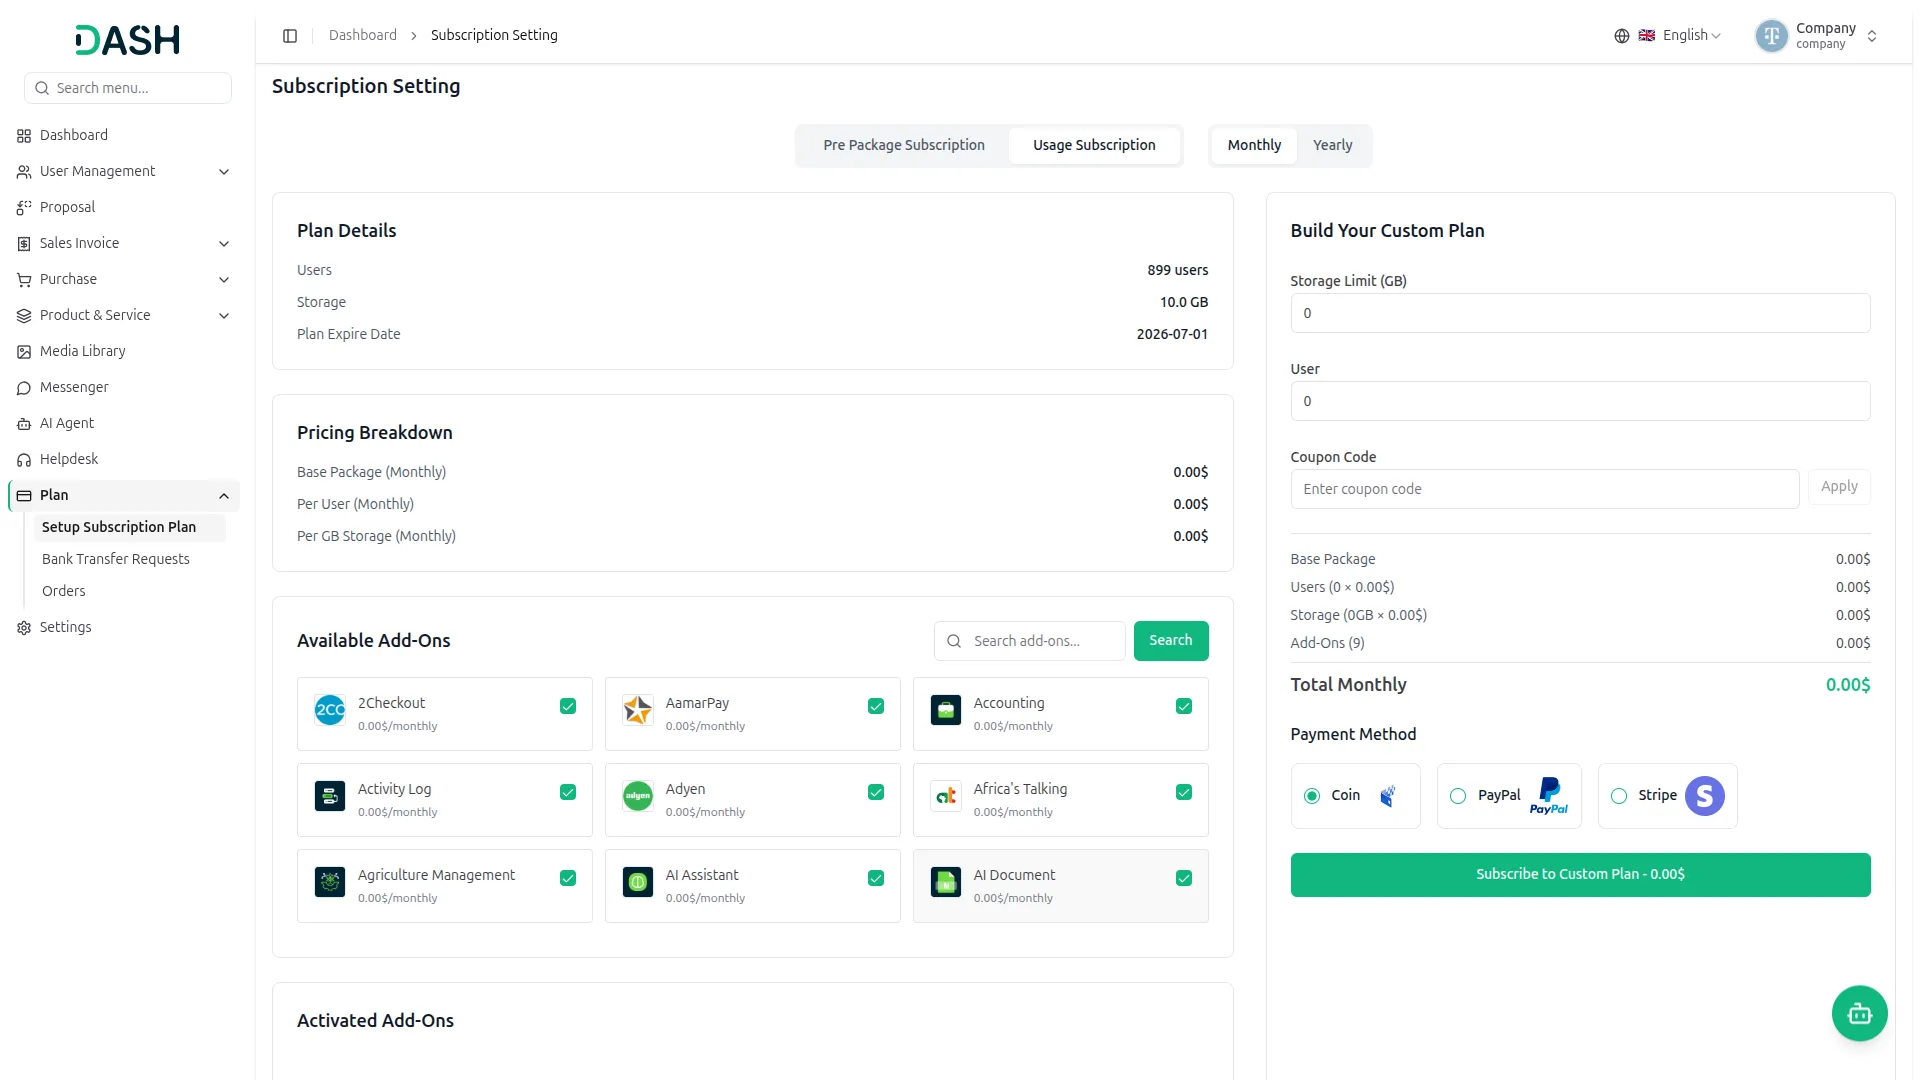Viewport: 1920px width, 1080px height.
Task: Click the Dashboard breadcrumb link
Action: point(363,36)
